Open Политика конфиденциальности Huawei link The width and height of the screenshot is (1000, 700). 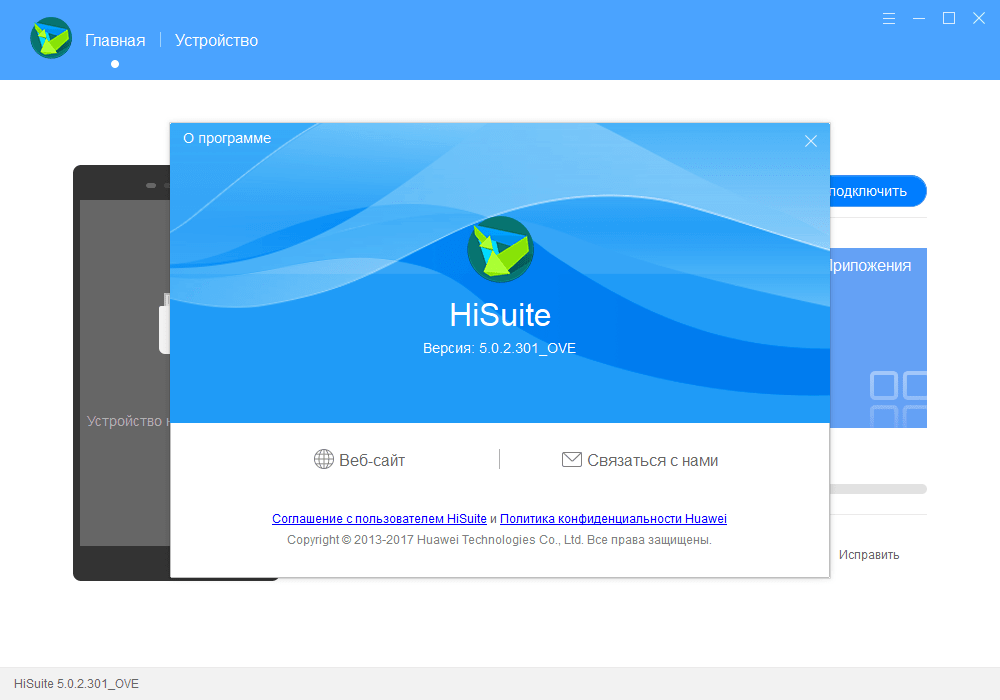(613, 519)
